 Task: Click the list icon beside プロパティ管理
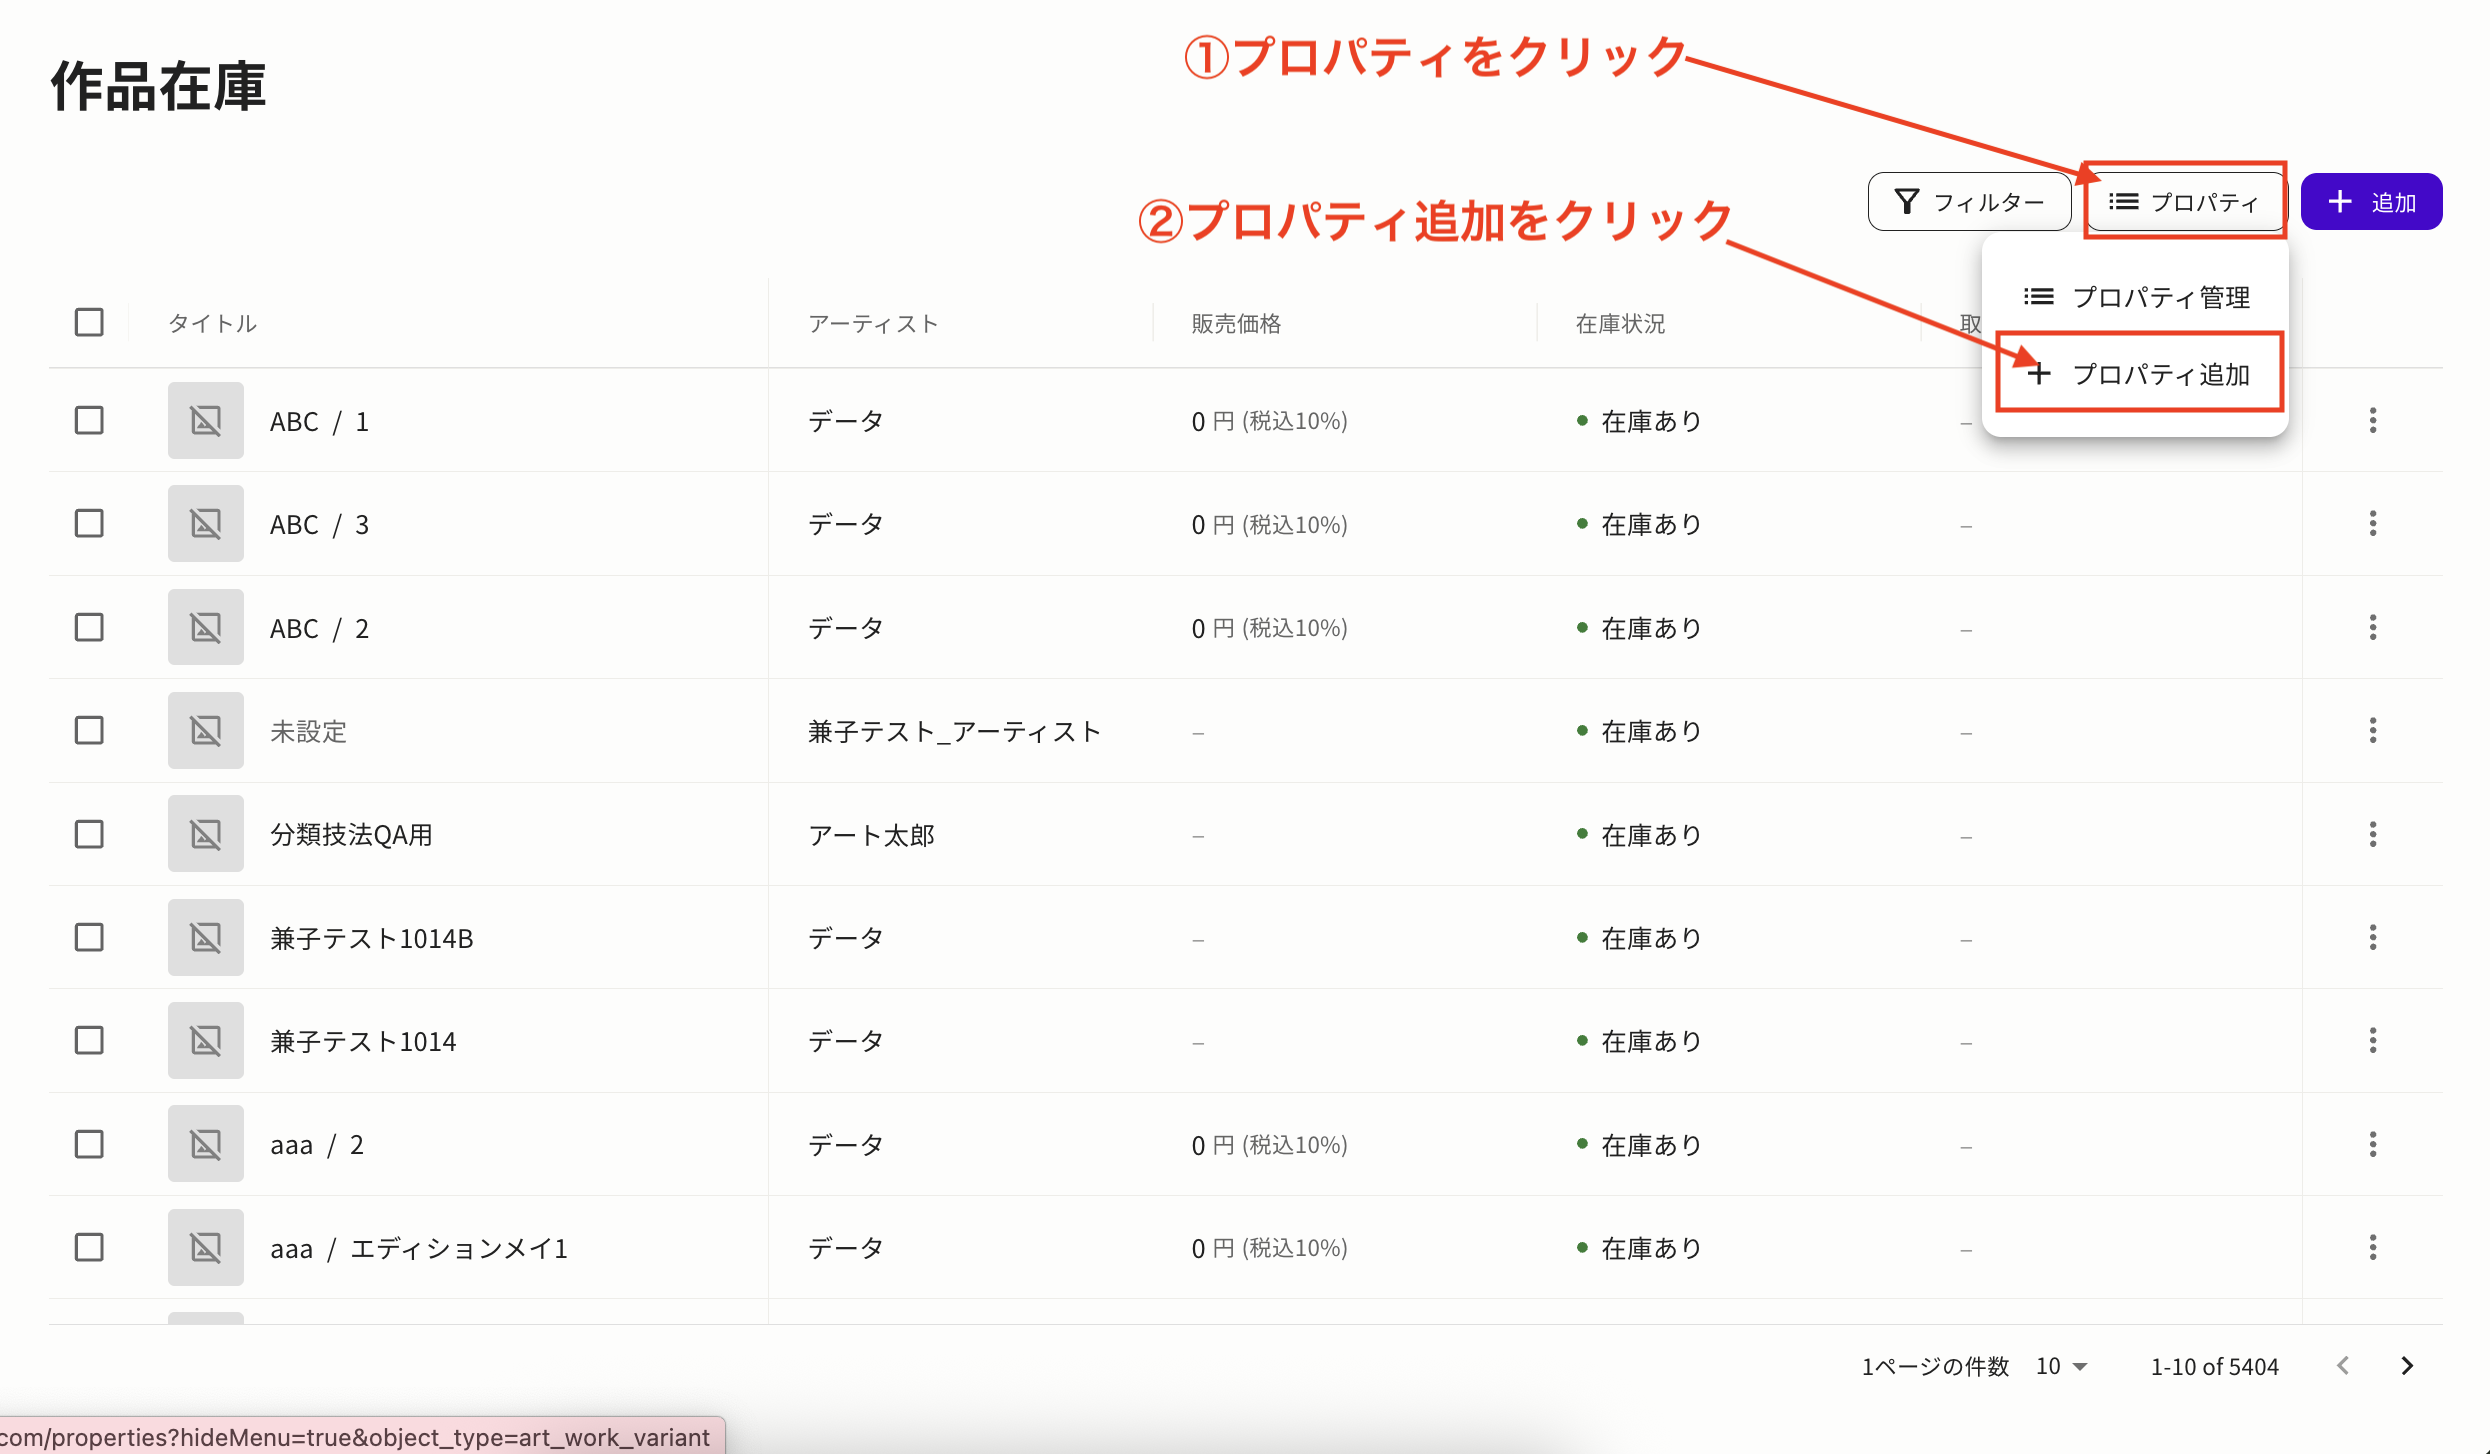pyautogui.click(x=2037, y=295)
